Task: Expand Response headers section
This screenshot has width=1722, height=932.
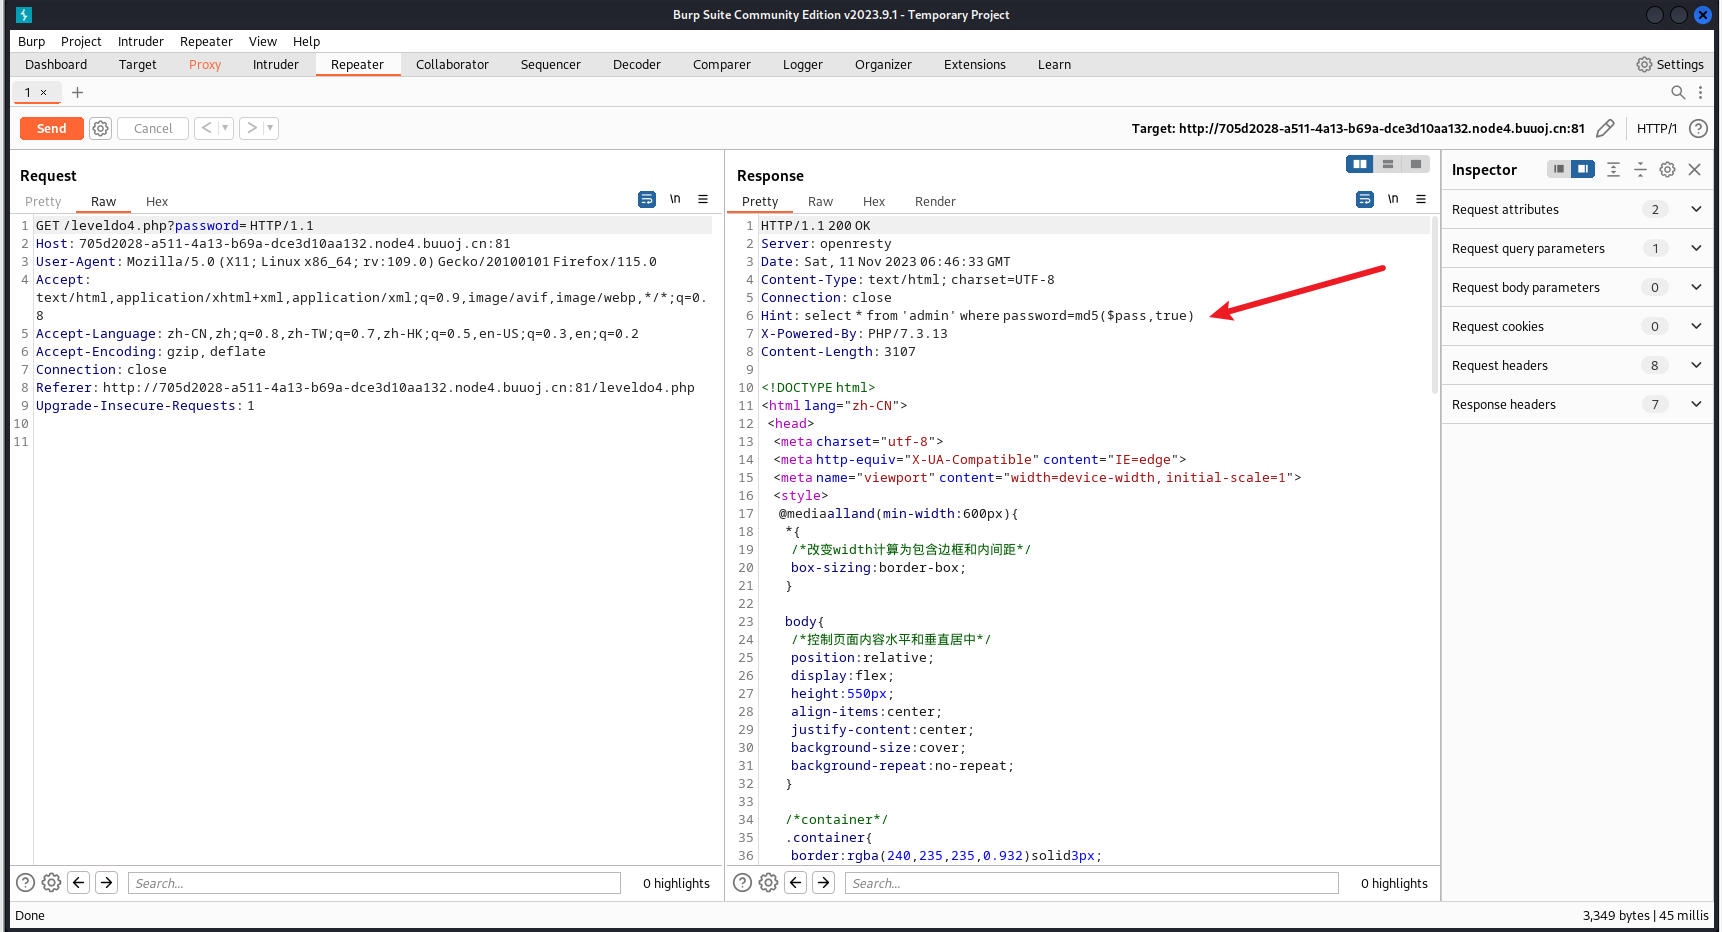Action: click(x=1577, y=404)
